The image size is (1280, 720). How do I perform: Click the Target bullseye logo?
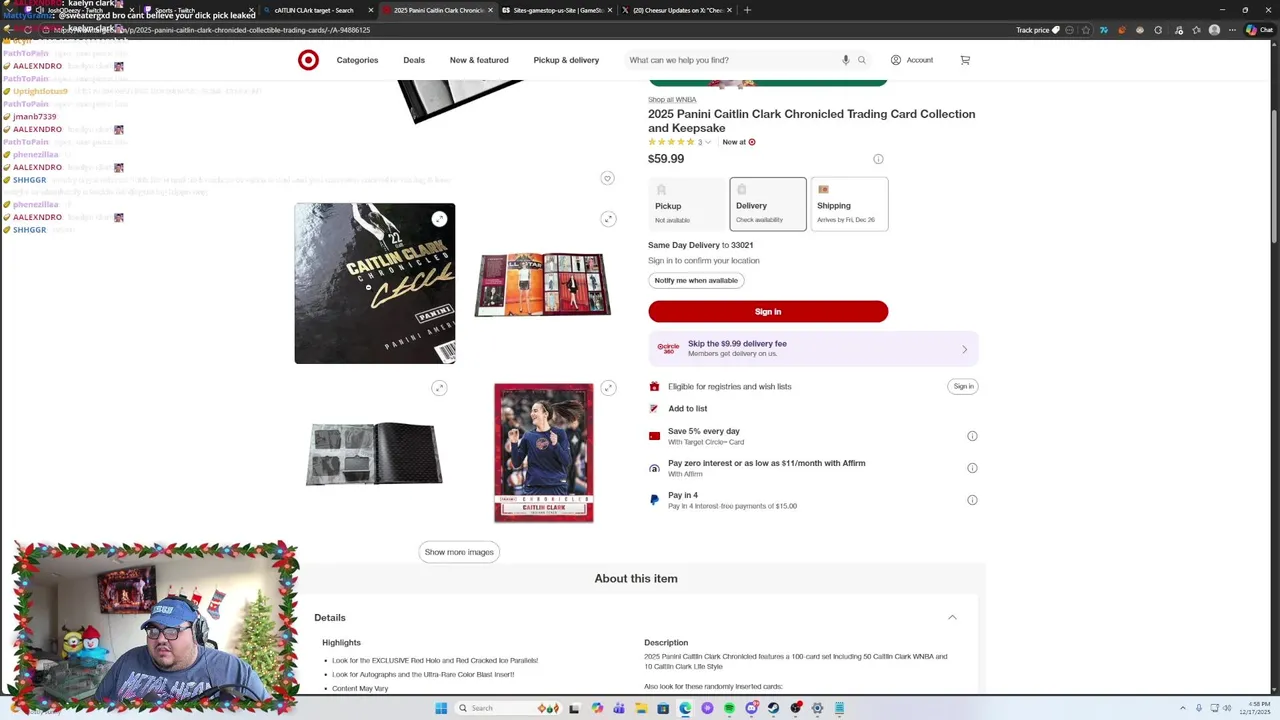tap(308, 60)
